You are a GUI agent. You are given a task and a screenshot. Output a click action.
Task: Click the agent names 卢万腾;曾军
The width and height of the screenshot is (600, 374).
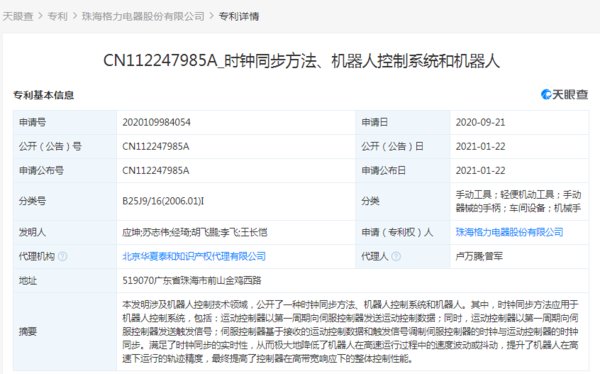click(479, 256)
